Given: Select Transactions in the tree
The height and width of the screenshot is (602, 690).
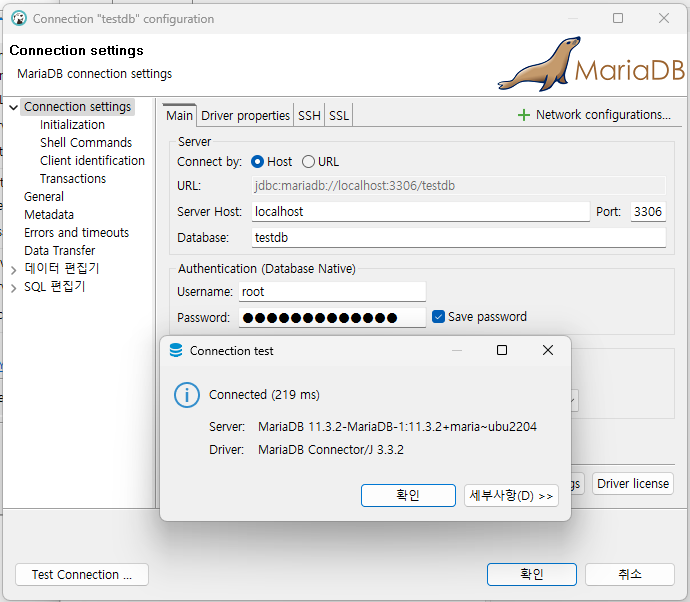Looking at the screenshot, I should pos(73,179).
